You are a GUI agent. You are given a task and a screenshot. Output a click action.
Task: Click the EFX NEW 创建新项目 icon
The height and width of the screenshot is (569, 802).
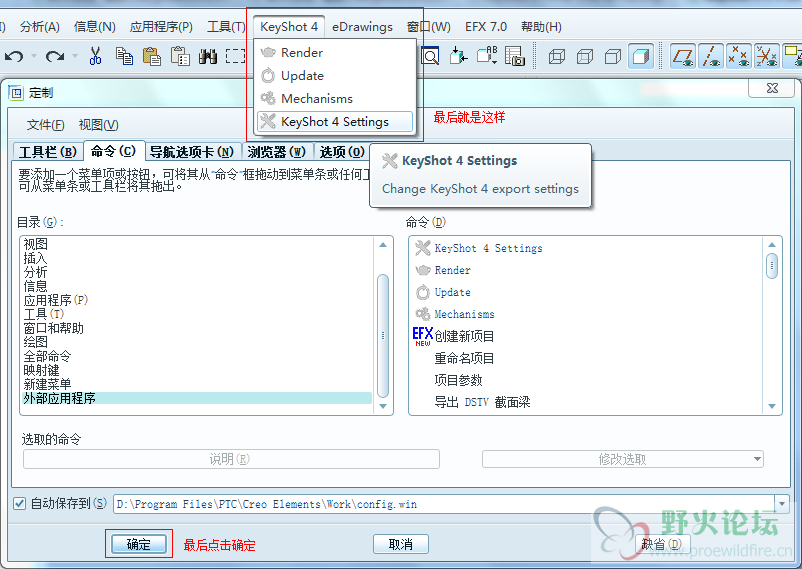(x=422, y=336)
